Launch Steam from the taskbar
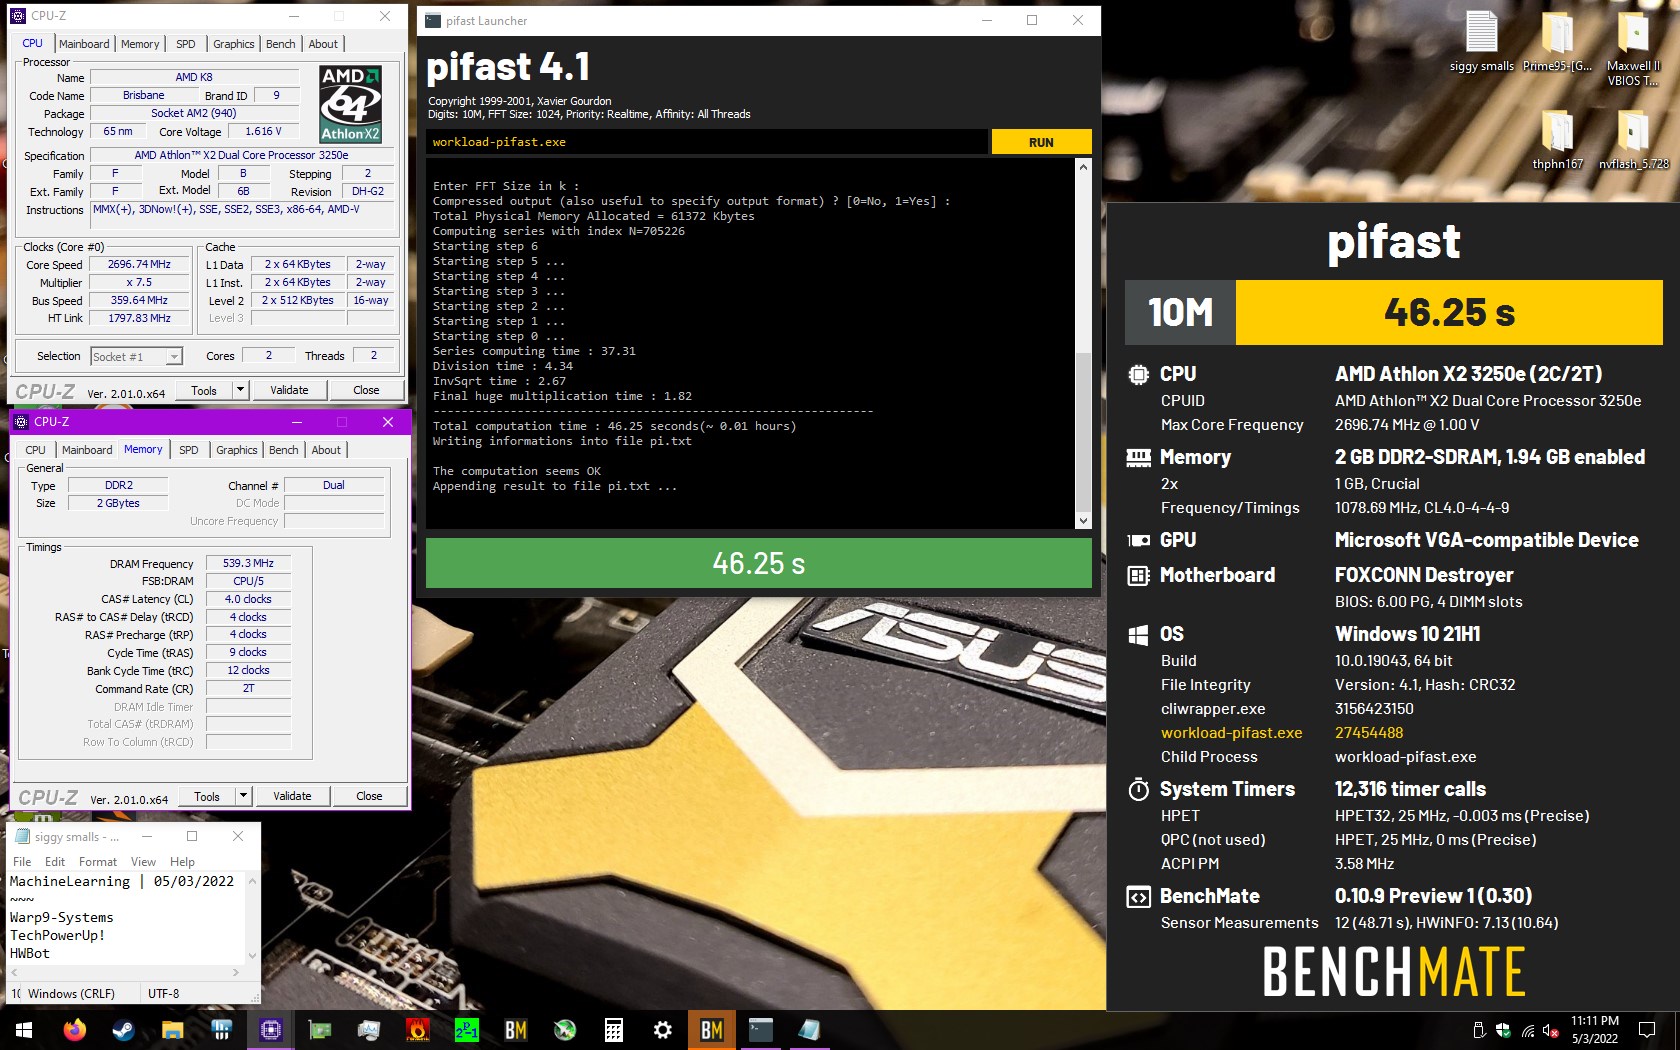The image size is (1680, 1050). pos(124,1029)
